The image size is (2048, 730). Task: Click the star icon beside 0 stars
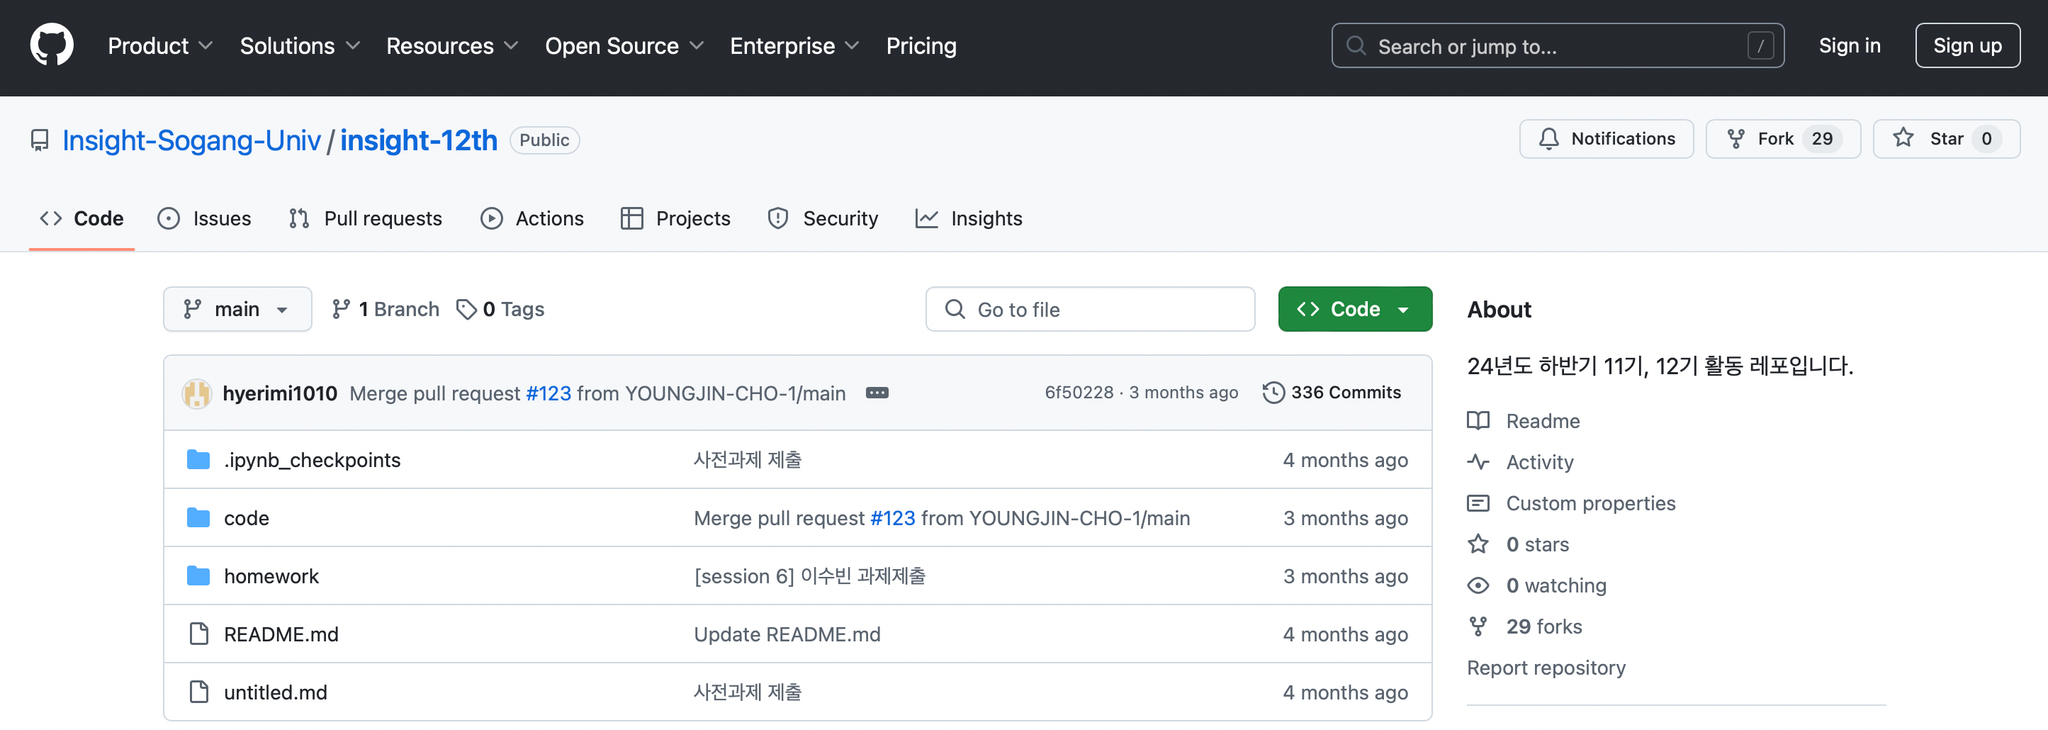click(1478, 544)
